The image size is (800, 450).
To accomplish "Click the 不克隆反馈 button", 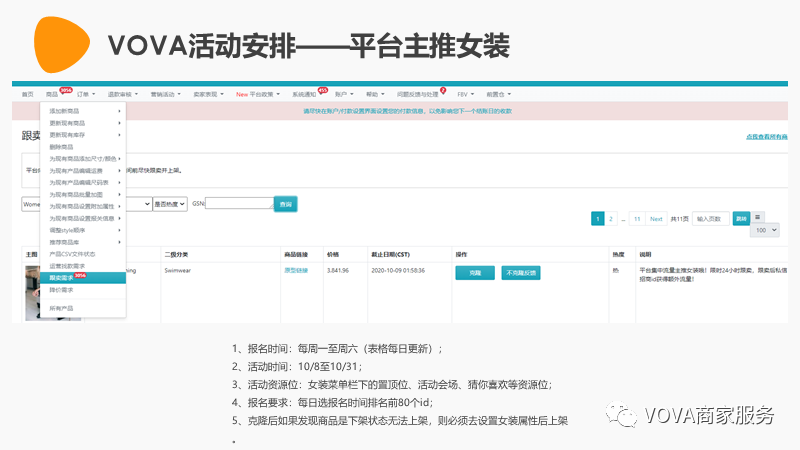I will point(521,272).
